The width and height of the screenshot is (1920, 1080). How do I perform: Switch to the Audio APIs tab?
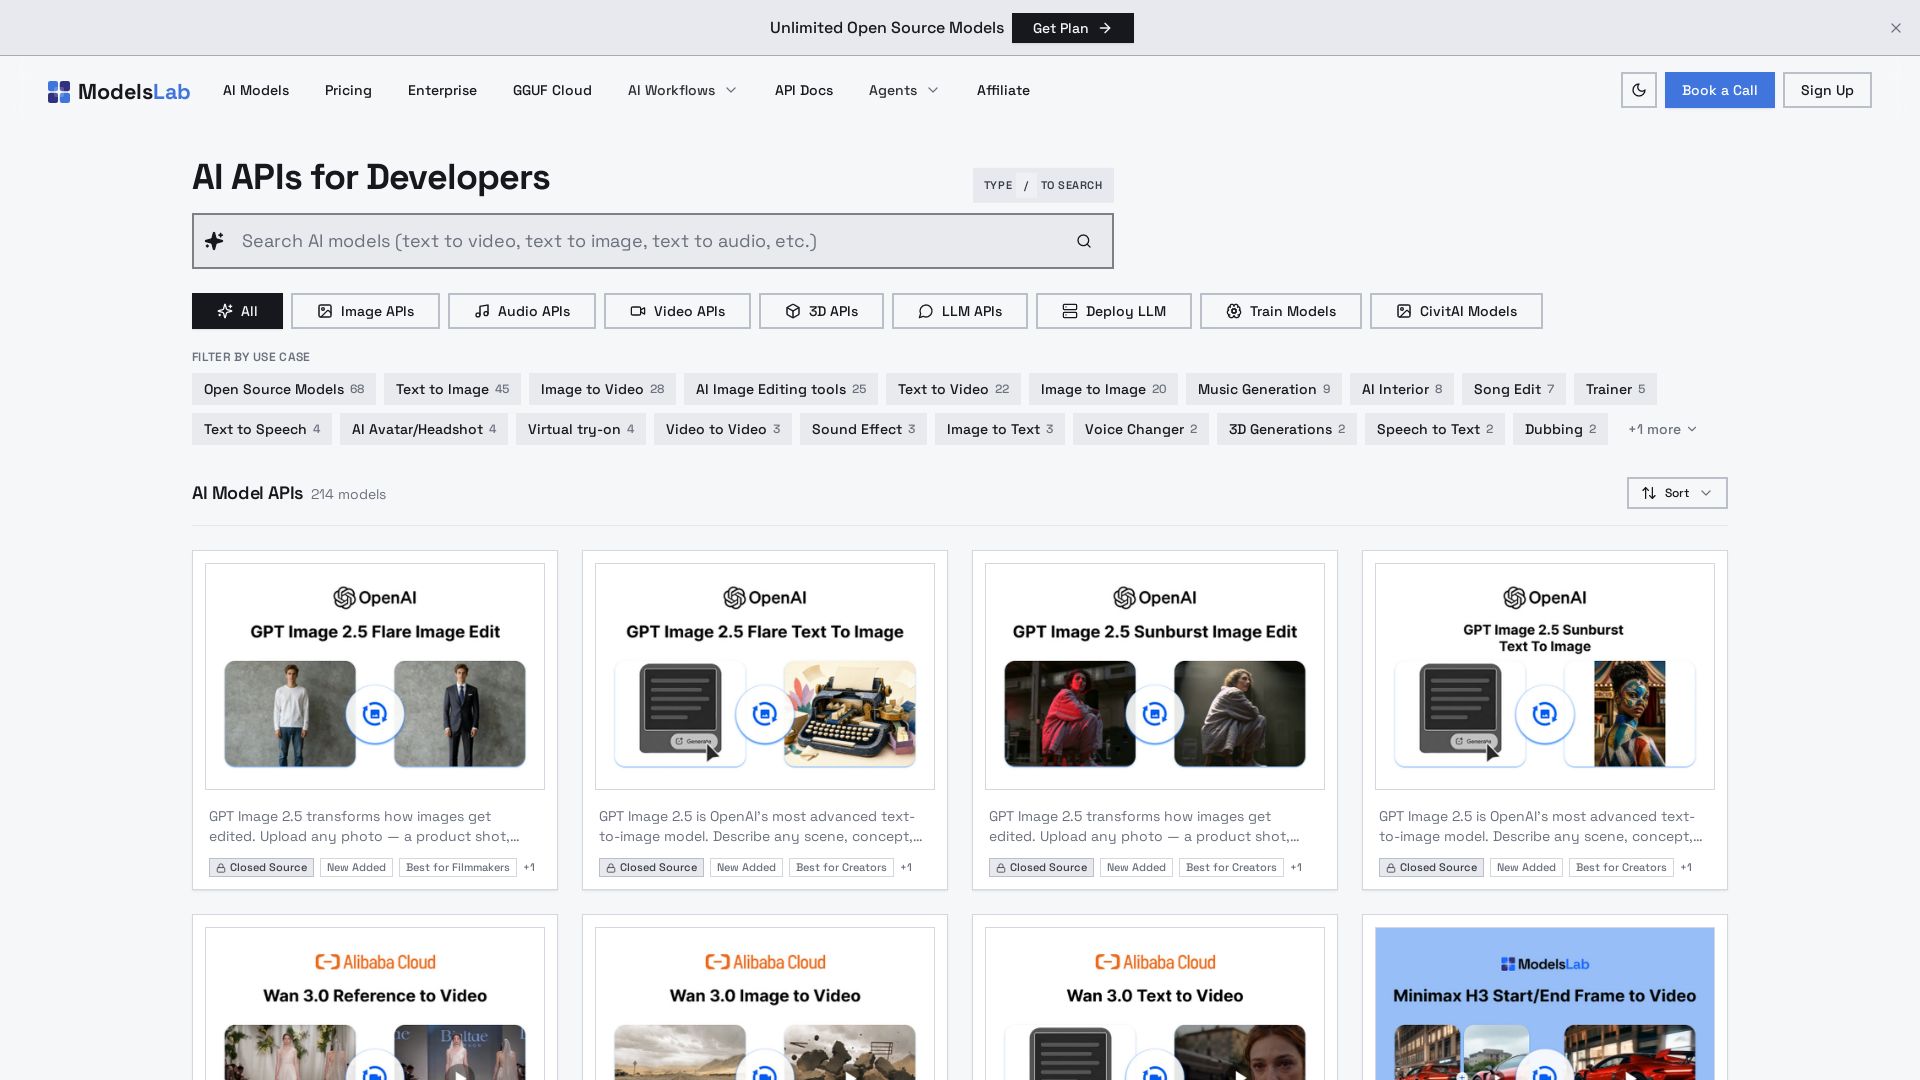522,311
